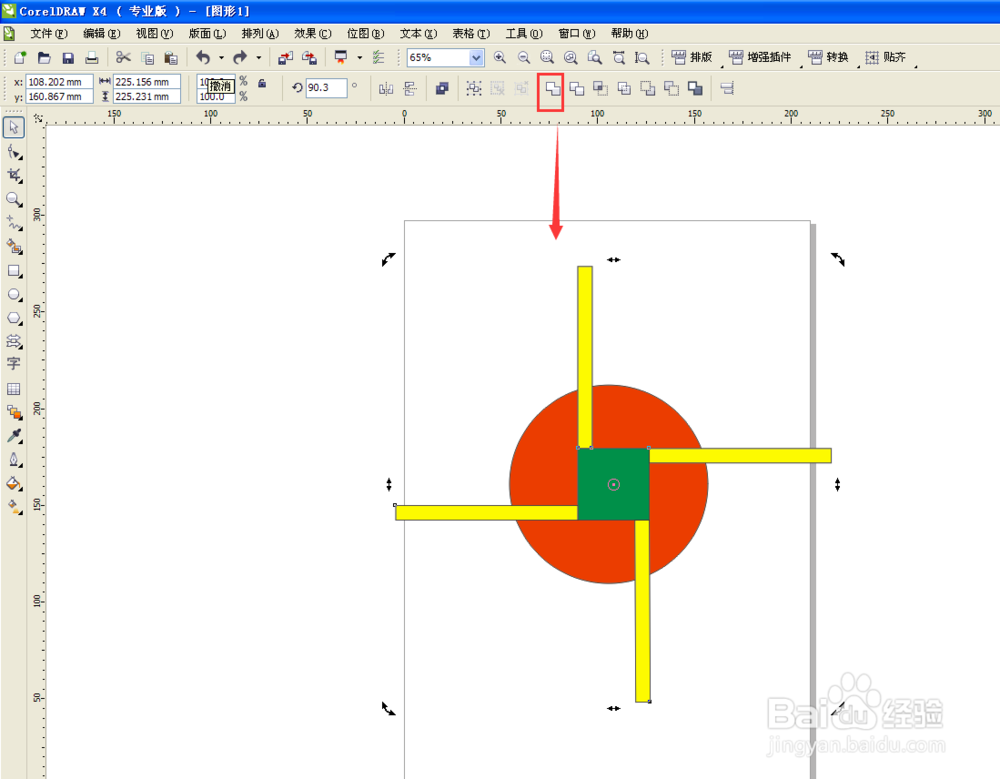Click the Zoom out magnifier icon
The image size is (1000, 779).
[x=524, y=57]
